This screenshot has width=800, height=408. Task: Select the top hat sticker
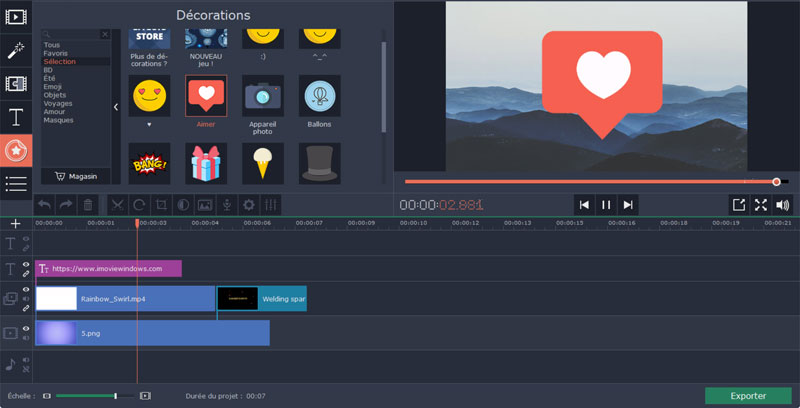point(319,163)
